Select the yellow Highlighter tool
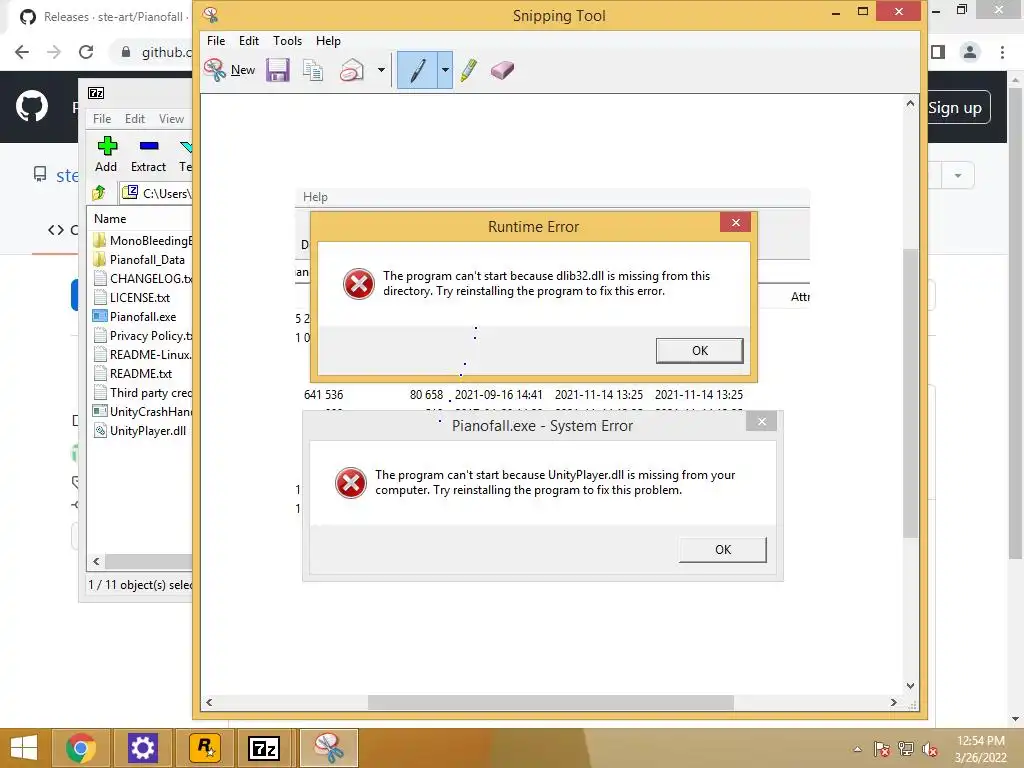The height and width of the screenshot is (768, 1024). pyautogui.click(x=468, y=70)
